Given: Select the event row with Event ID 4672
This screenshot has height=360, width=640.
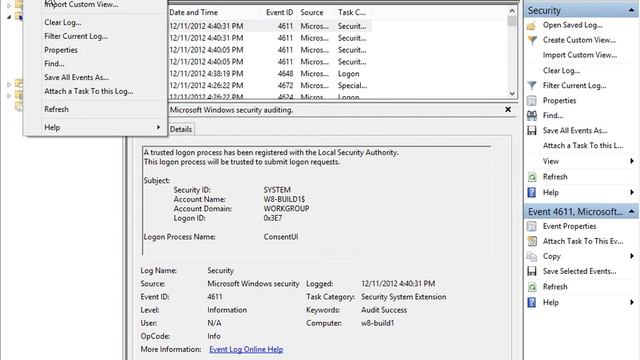Looking at the screenshot, I should 269,86.
